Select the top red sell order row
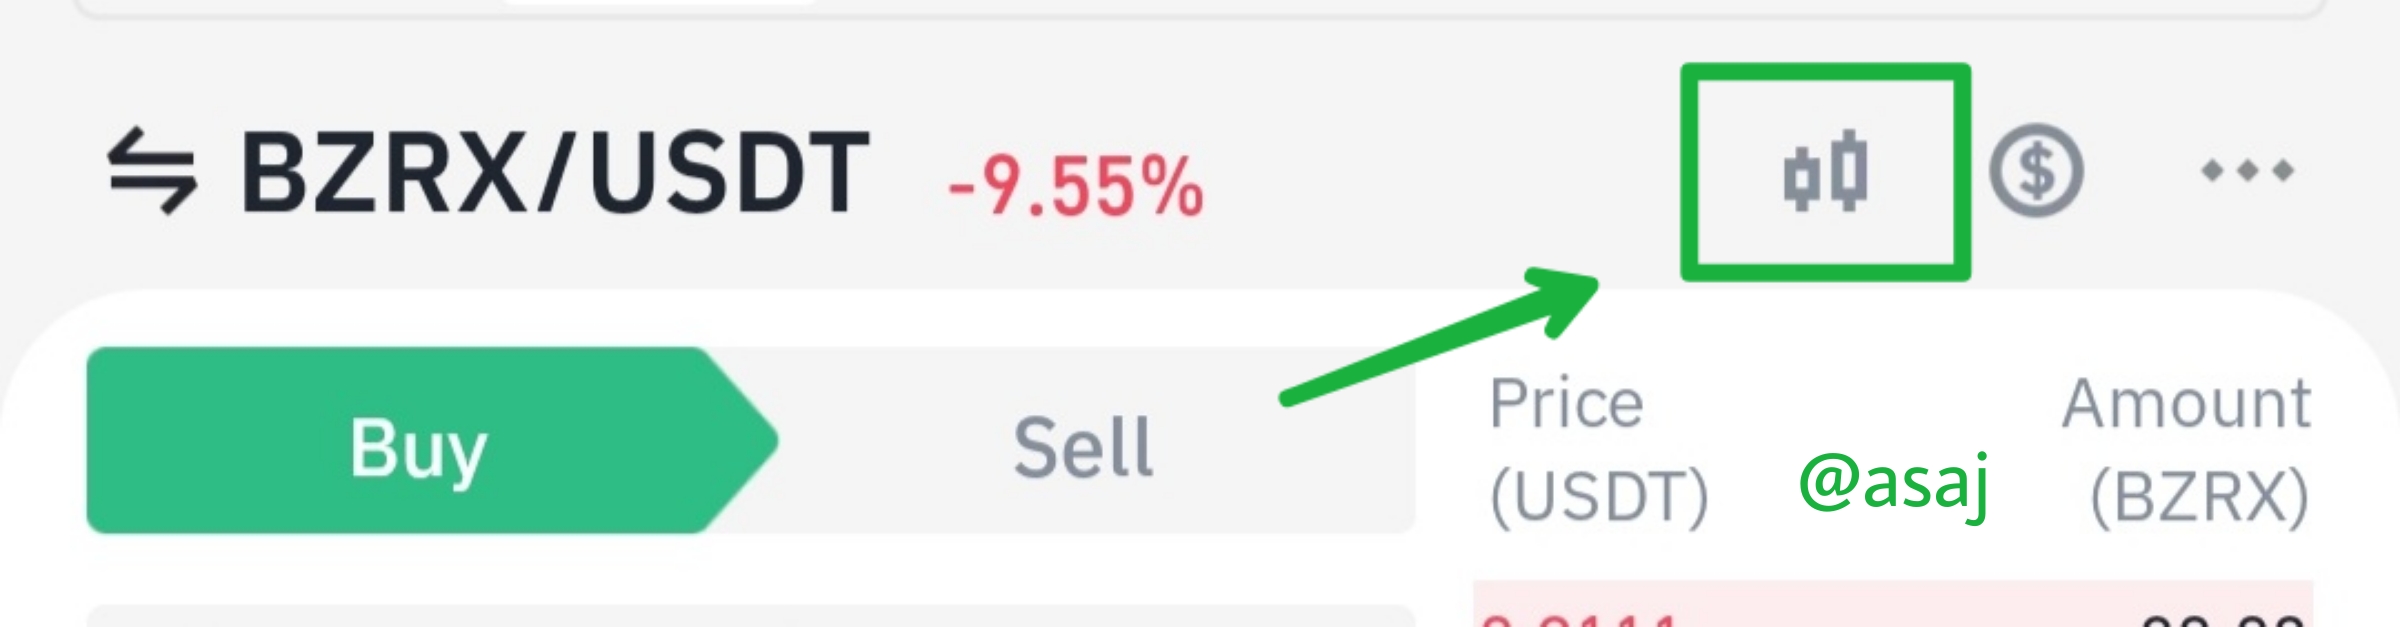Viewport: 2400px width, 627px height. (x=1893, y=604)
